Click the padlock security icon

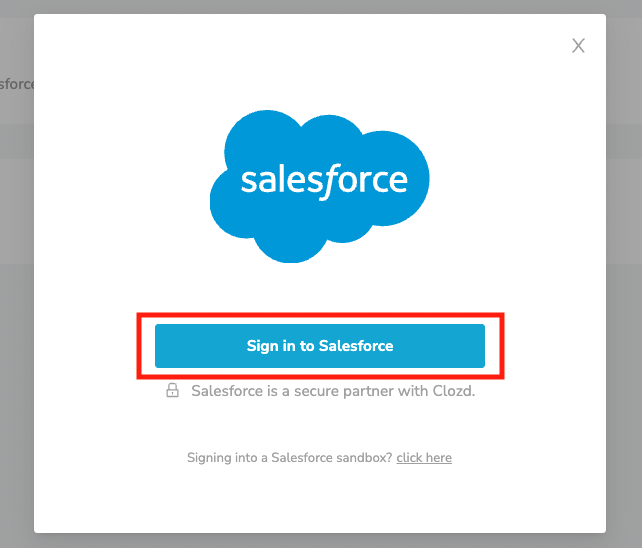[172, 391]
